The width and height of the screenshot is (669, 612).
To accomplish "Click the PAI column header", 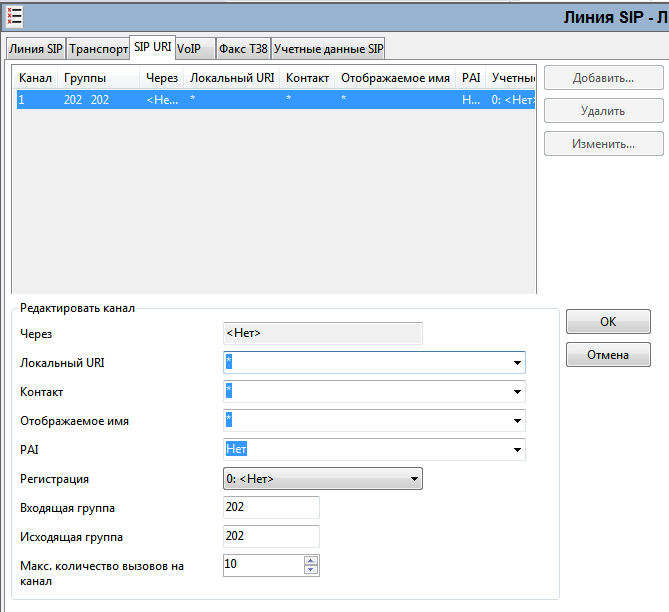I will 471,78.
